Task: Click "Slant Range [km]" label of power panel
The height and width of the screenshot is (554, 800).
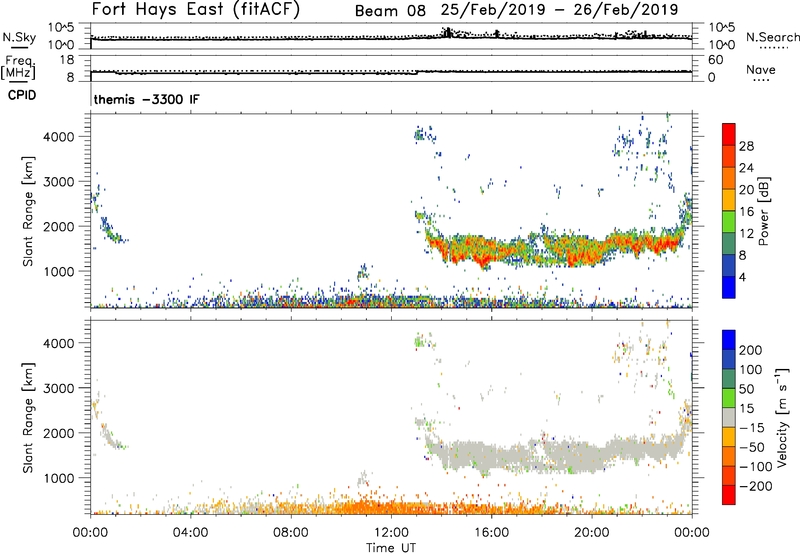Action: coord(28,211)
